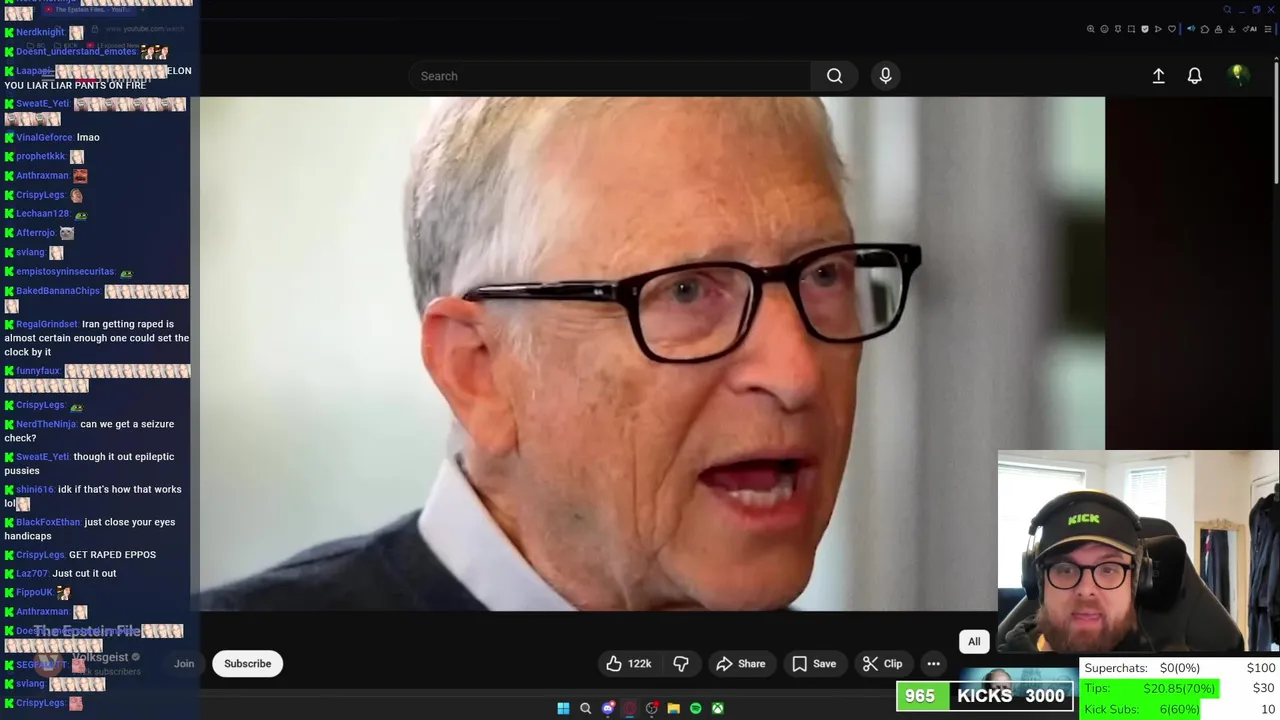
Task: Dislike the video with thumbs down
Action: pos(681,664)
